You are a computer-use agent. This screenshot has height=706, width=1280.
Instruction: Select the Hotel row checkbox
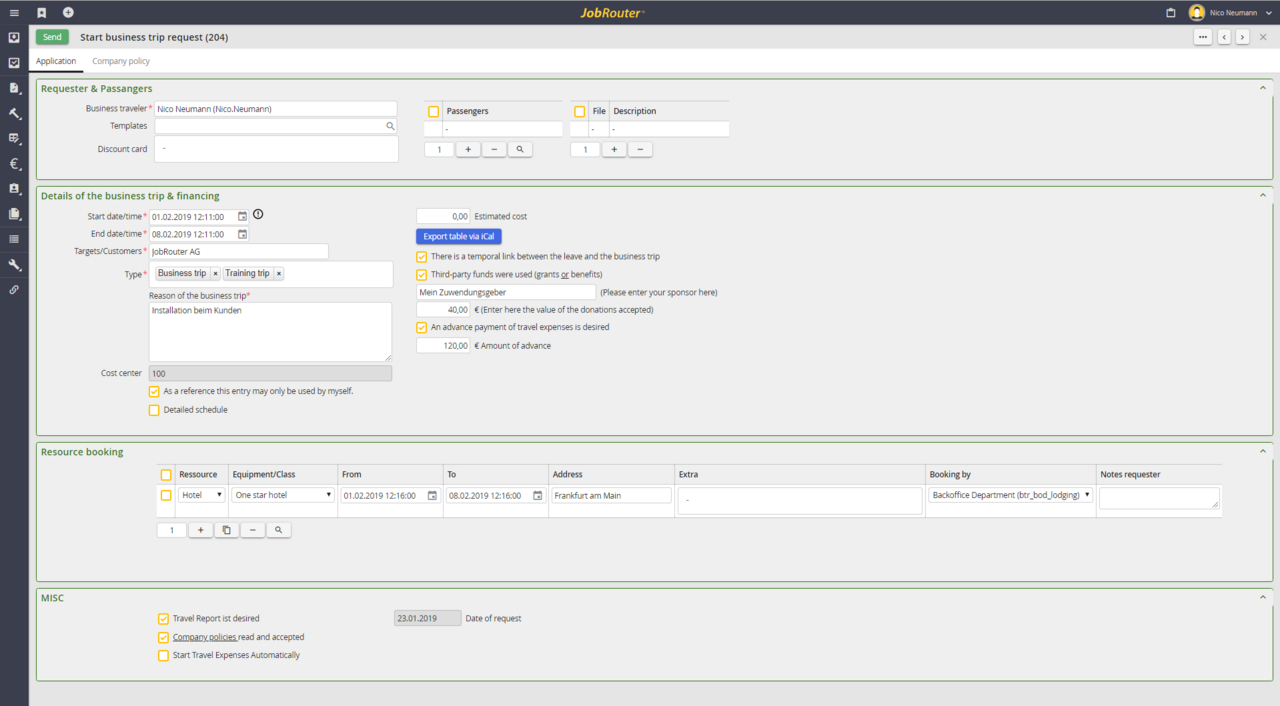166,495
